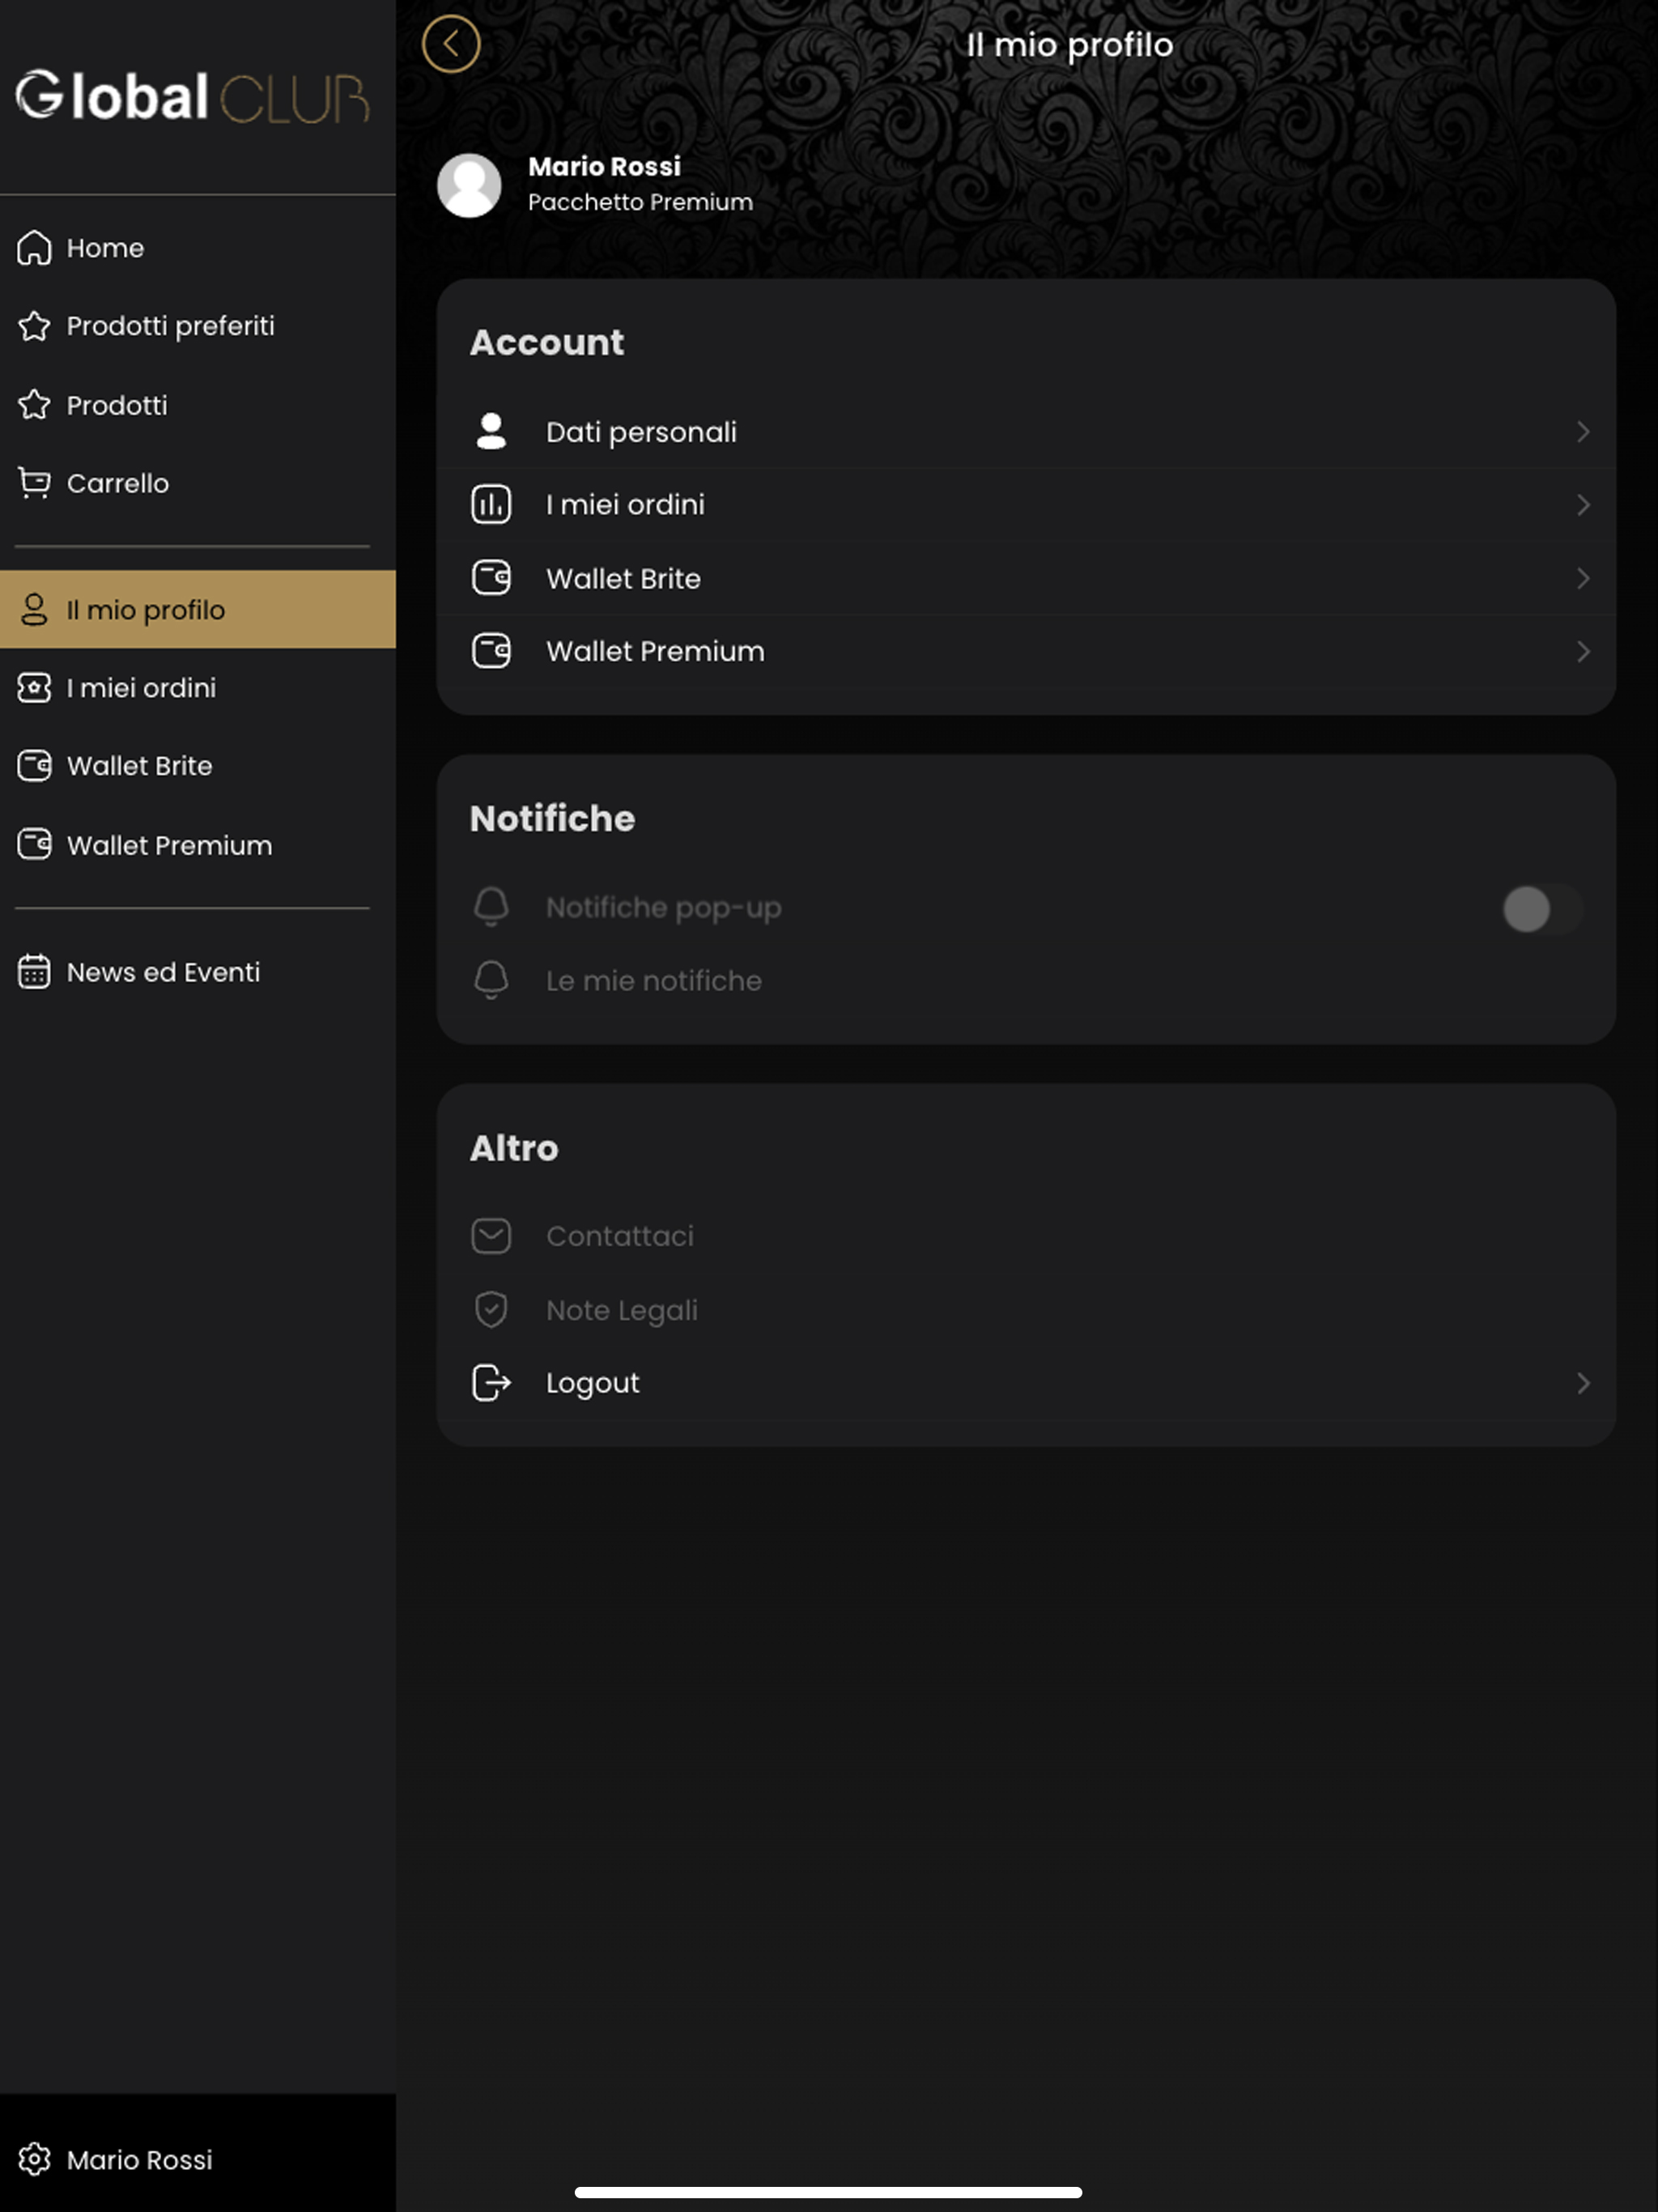1658x2212 pixels.
Task: Click the Carrello cart icon
Action: point(34,483)
